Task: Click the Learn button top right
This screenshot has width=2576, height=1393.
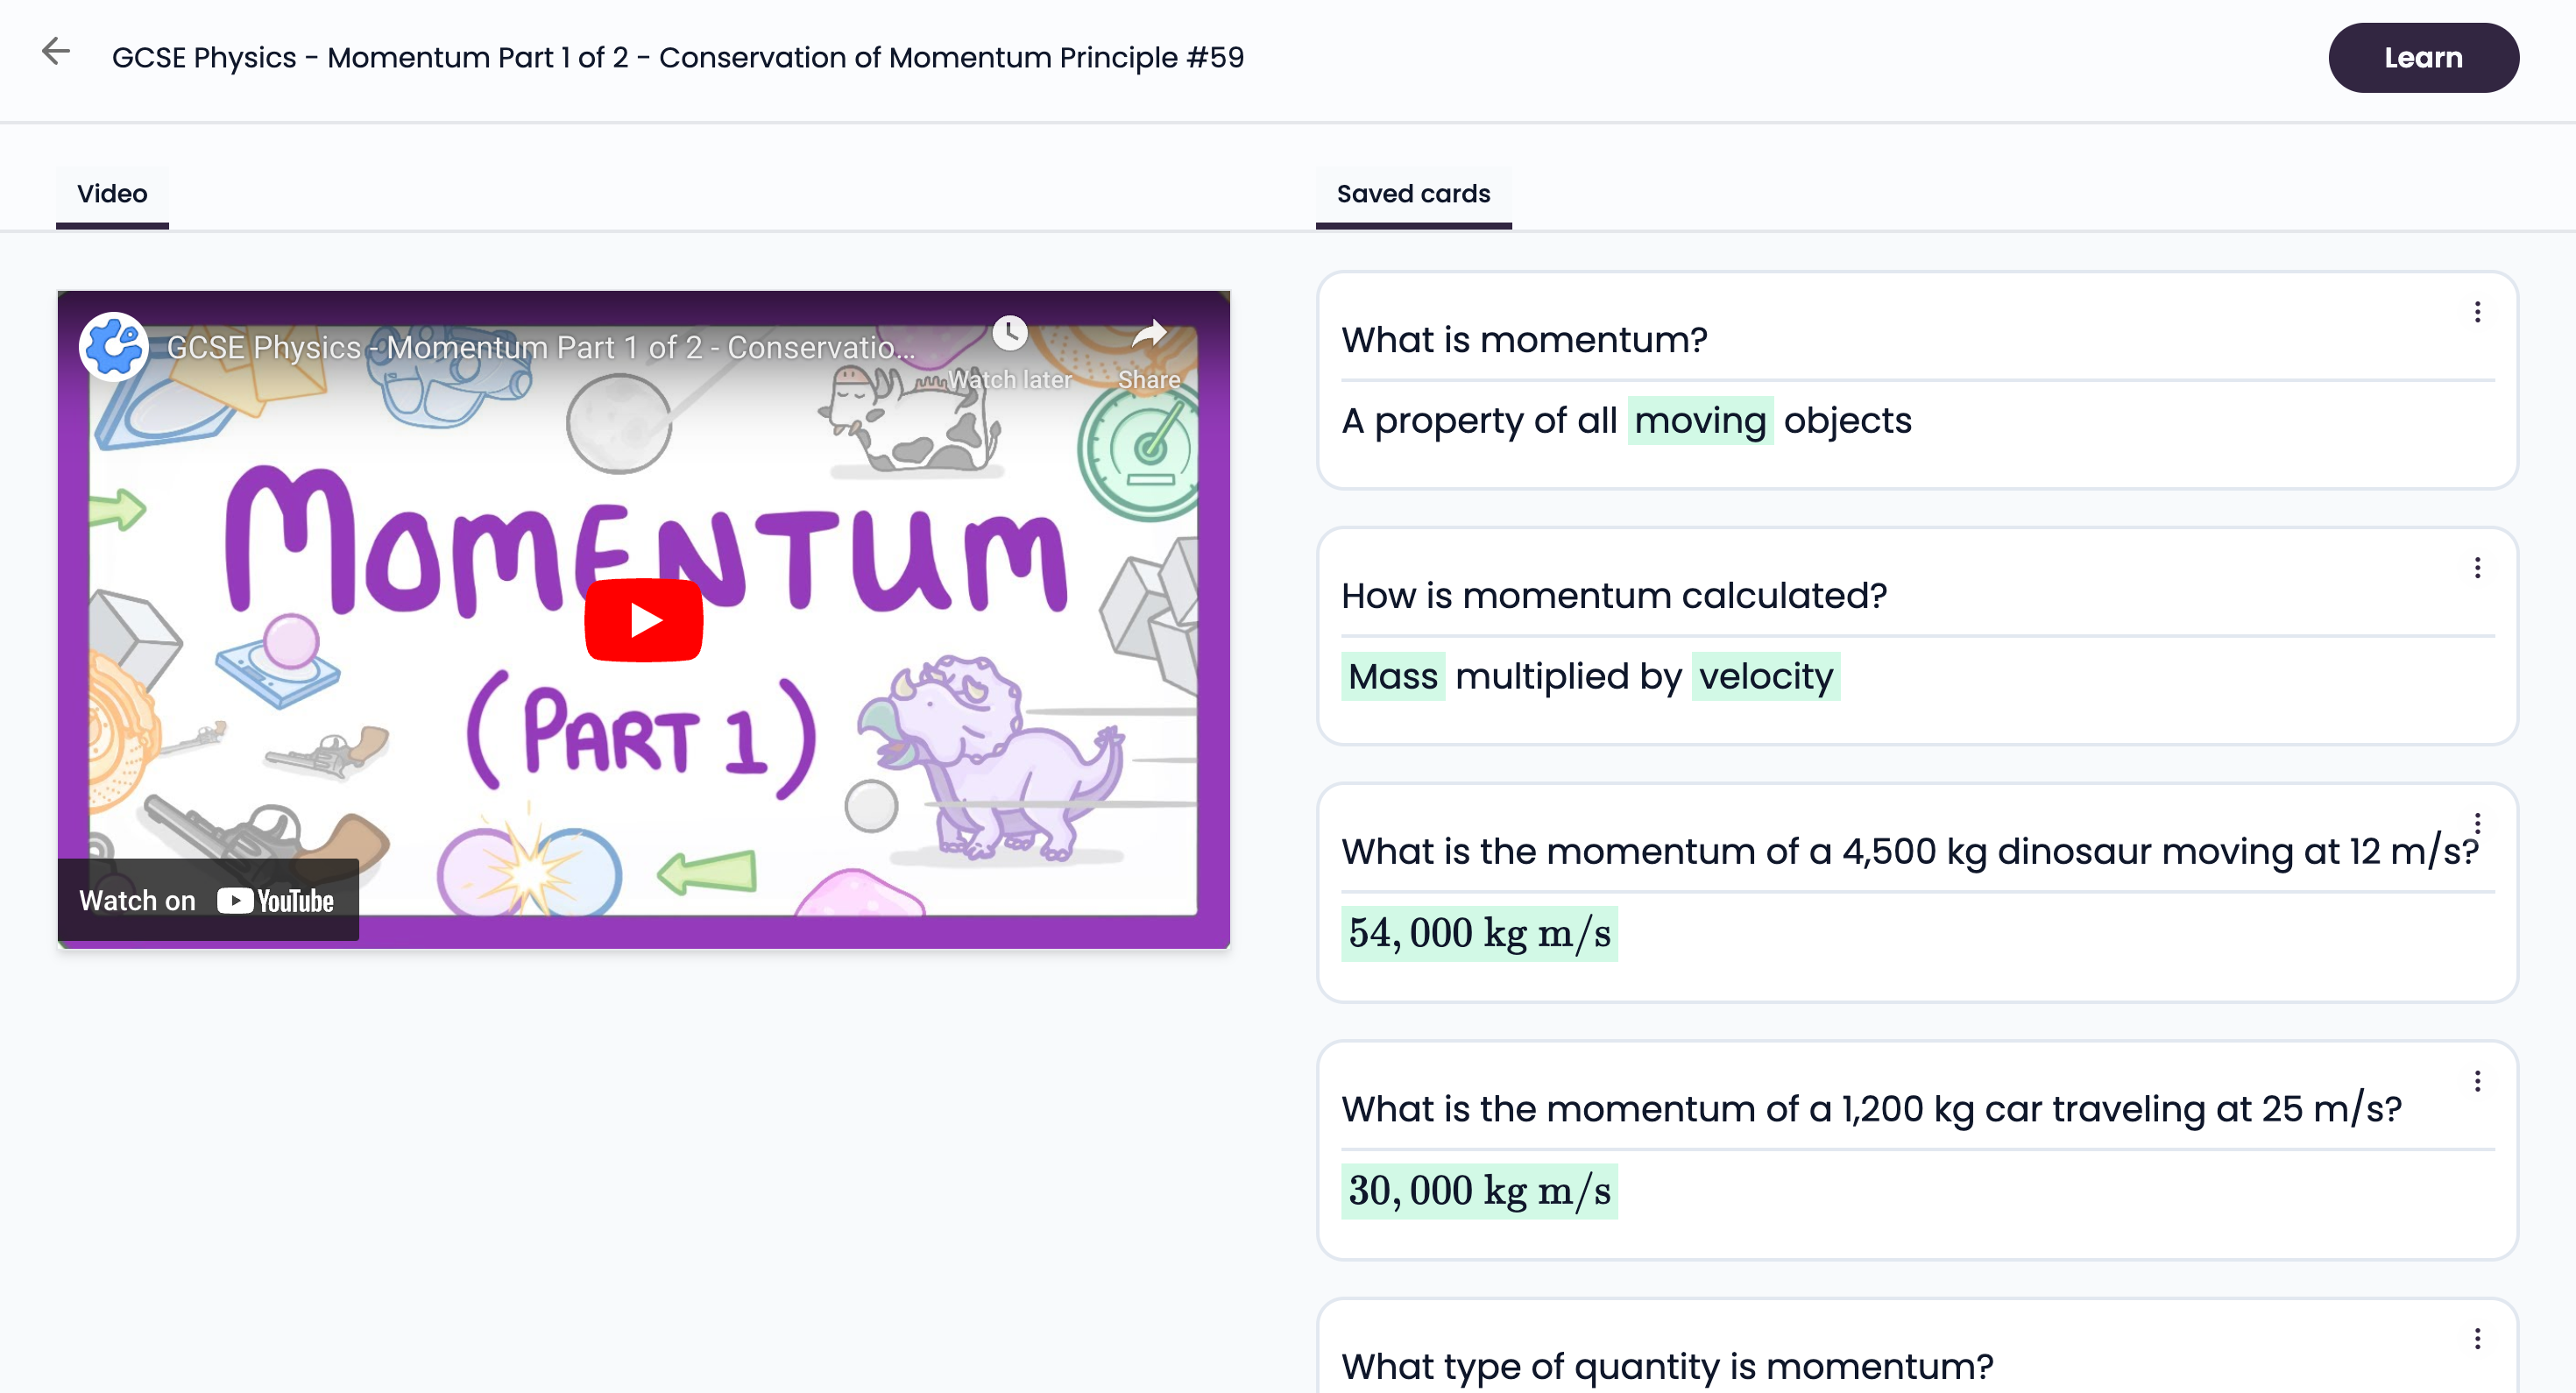Action: (2422, 57)
